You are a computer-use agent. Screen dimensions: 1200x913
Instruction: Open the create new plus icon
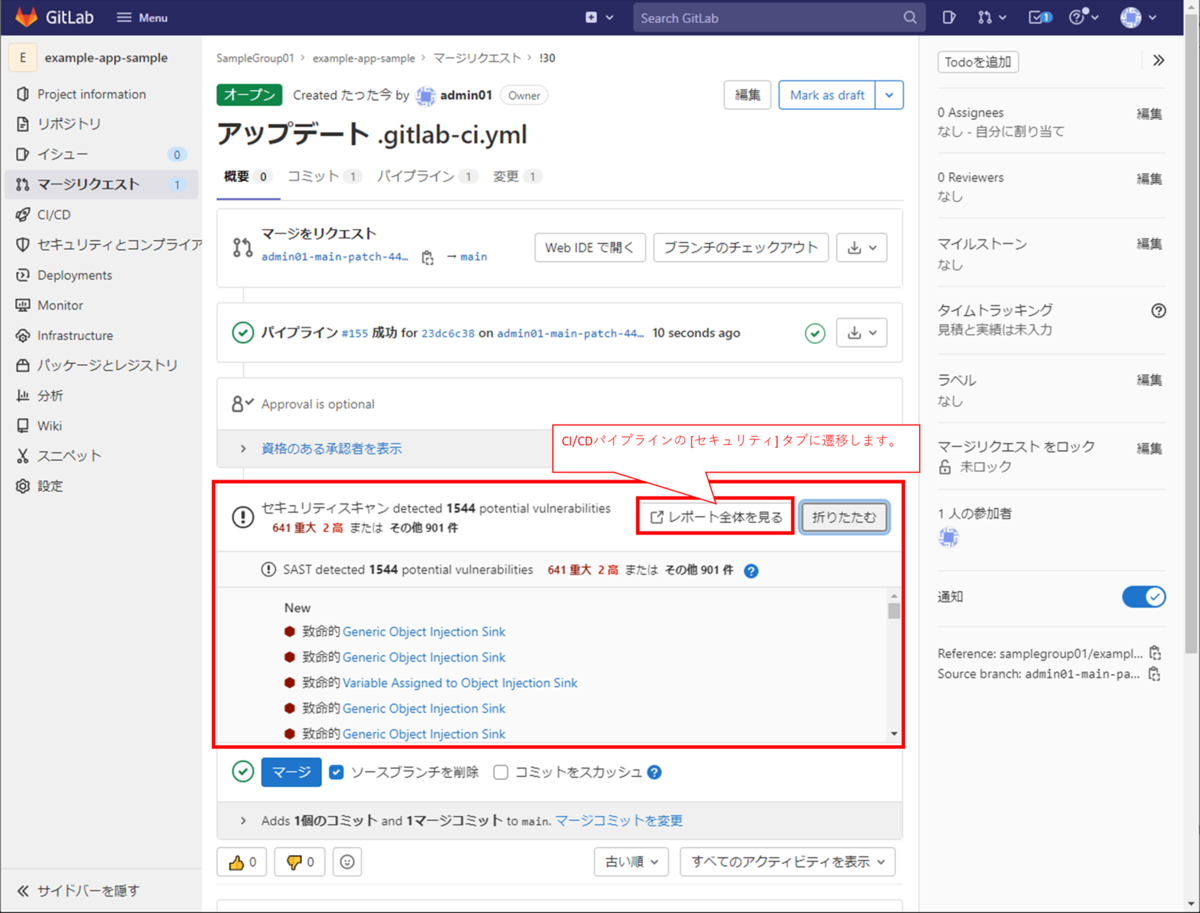point(598,17)
